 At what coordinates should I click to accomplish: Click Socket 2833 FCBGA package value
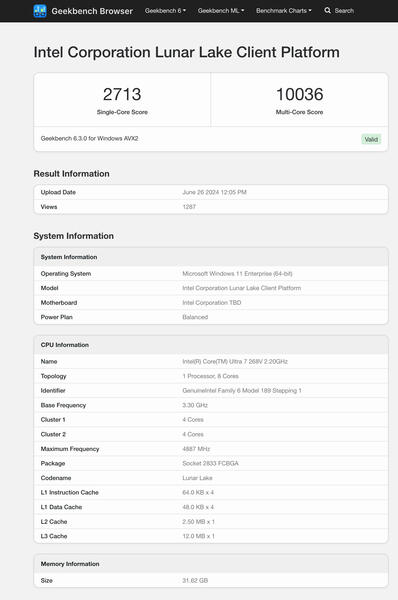210,463
